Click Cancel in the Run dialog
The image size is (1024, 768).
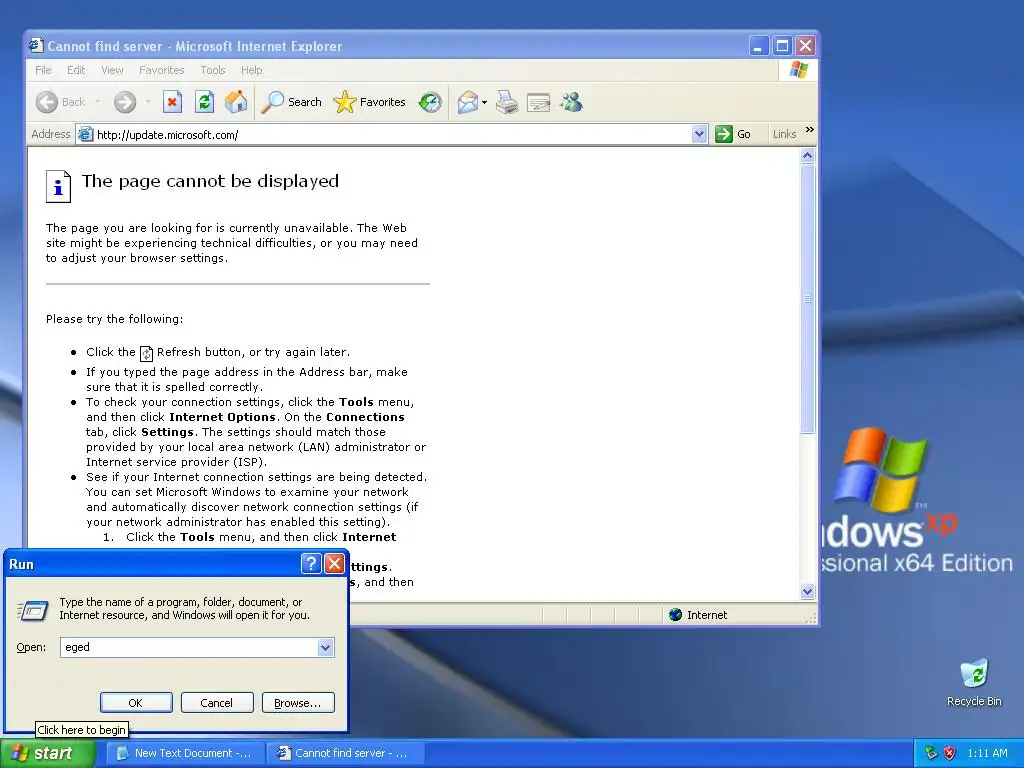217,703
